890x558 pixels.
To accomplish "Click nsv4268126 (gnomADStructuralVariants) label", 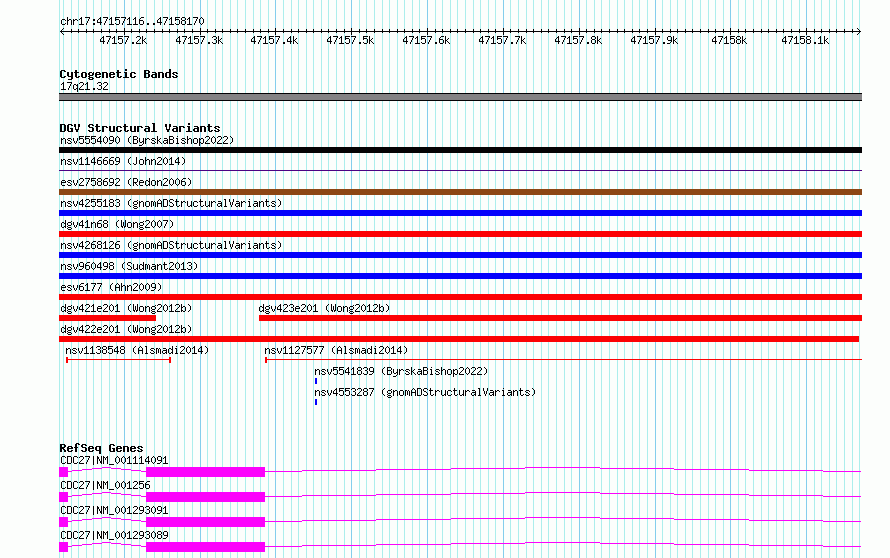I will click(x=171, y=245).
